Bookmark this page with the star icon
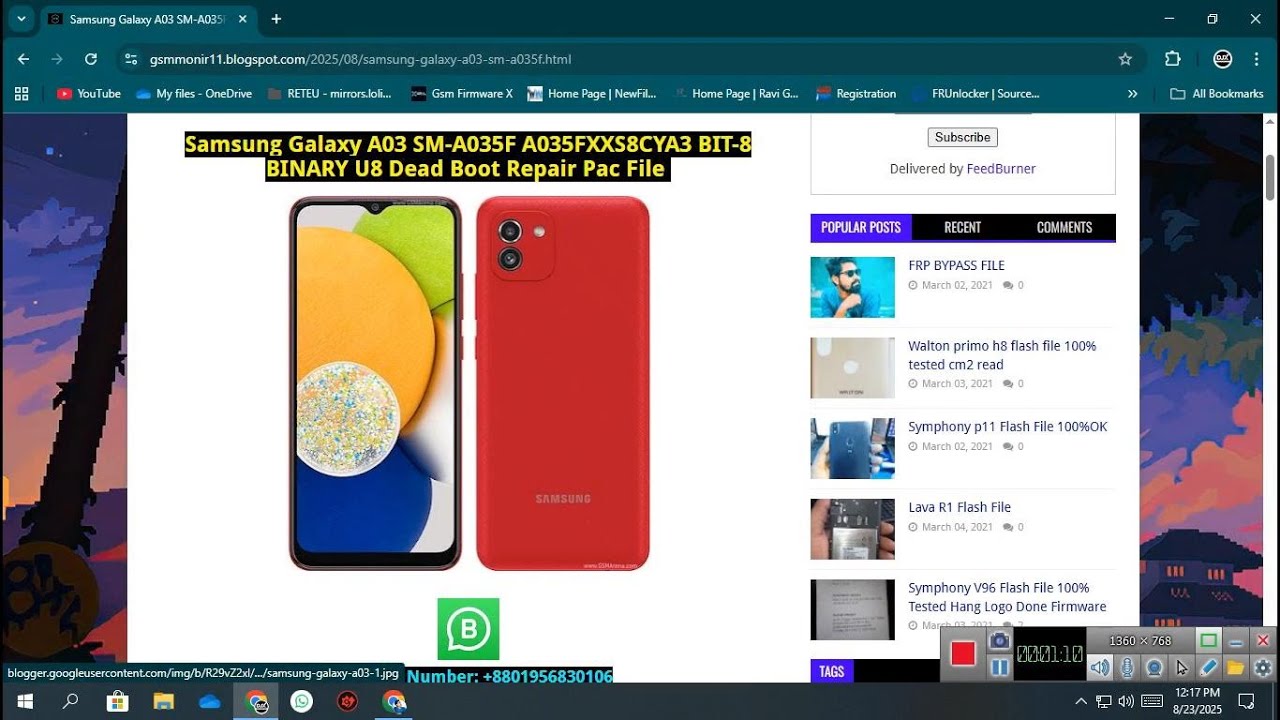Image resolution: width=1280 pixels, height=720 pixels. pyautogui.click(x=1125, y=59)
